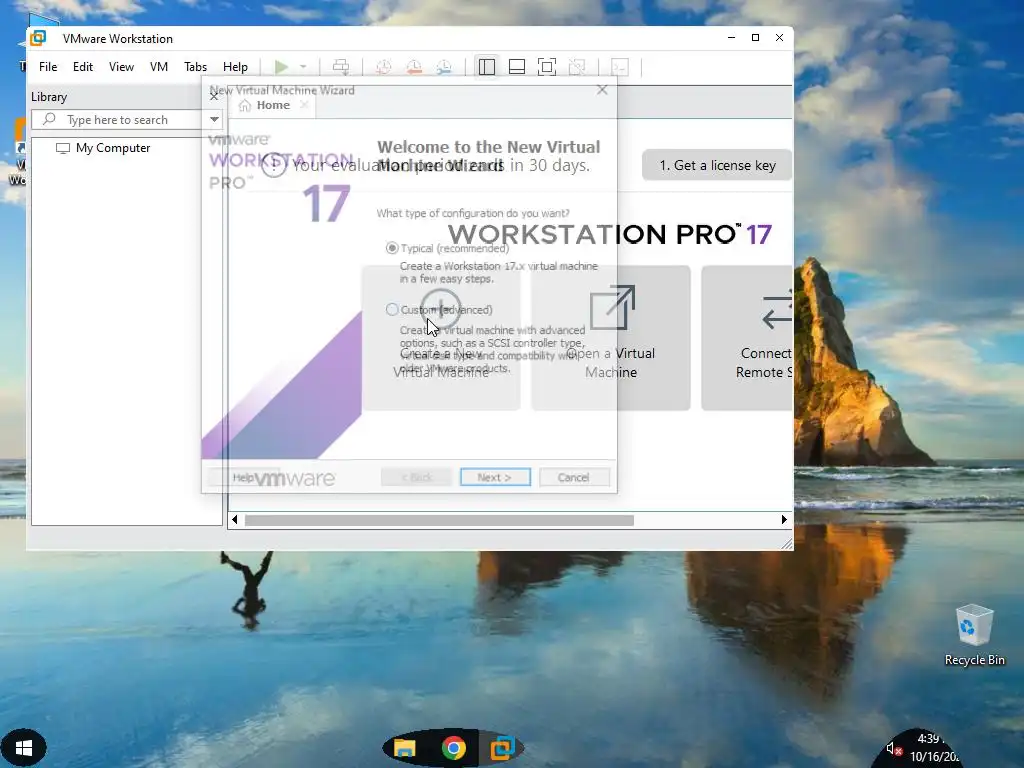Click the Open a Virtual Machine card icon
The image size is (1024, 768).
612,308
